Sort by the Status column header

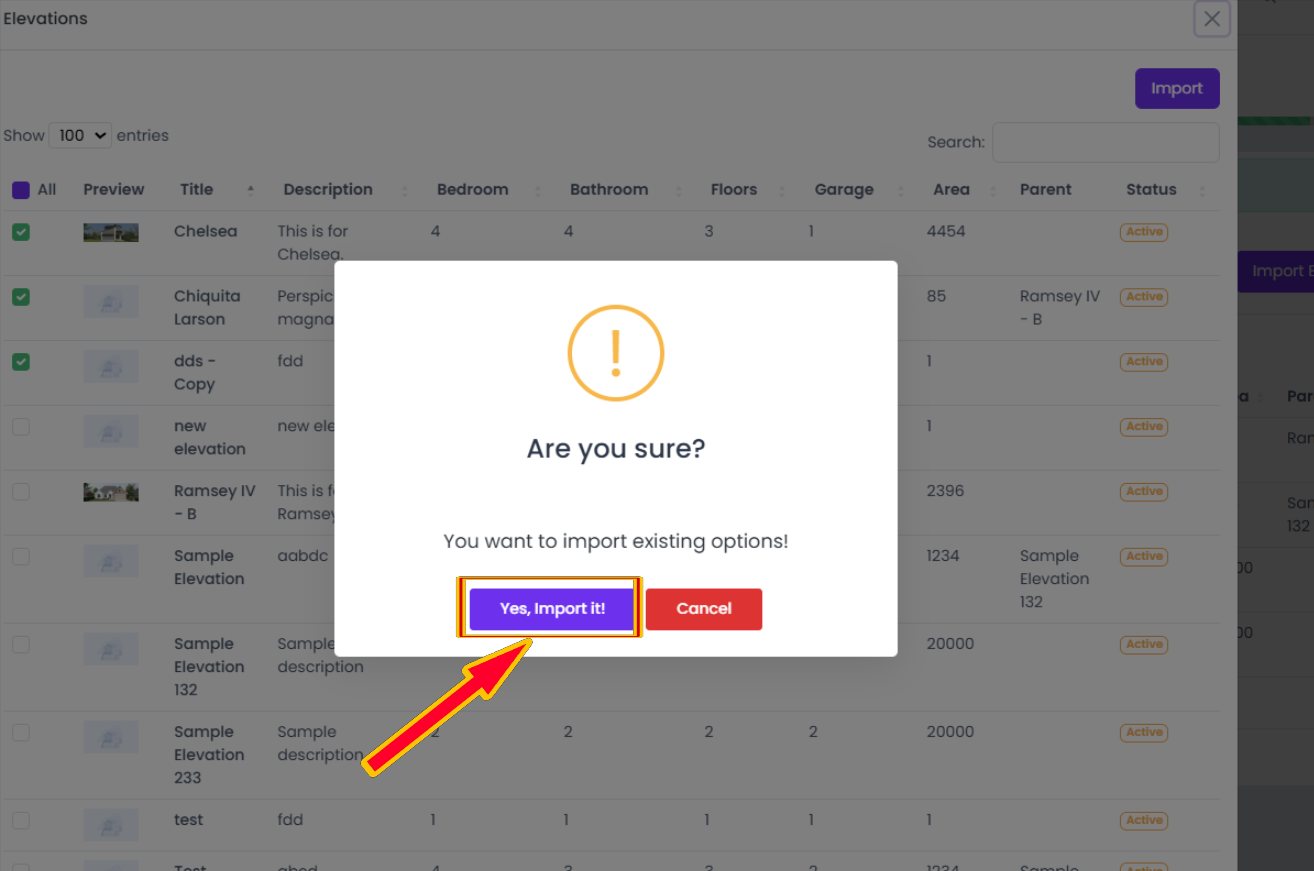pyautogui.click(x=1151, y=189)
